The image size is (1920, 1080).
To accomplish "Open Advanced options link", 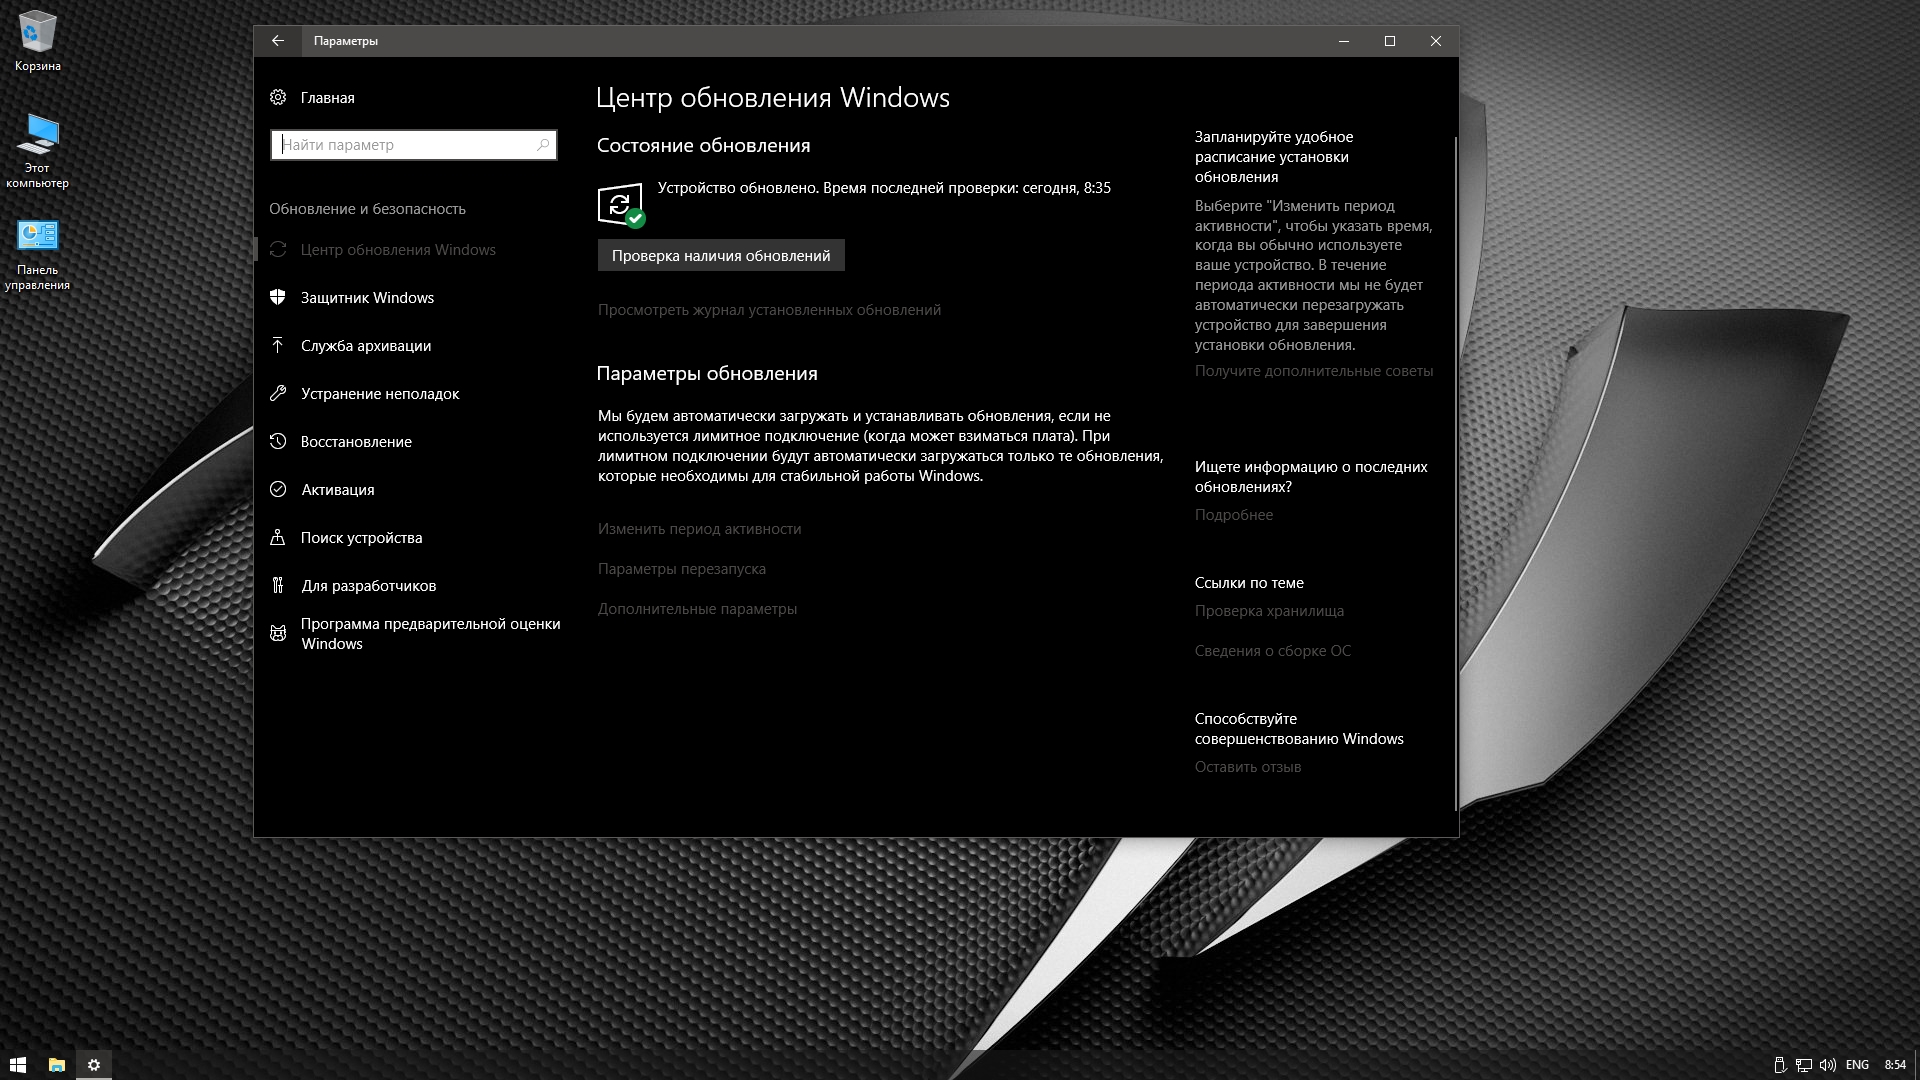I will point(697,609).
